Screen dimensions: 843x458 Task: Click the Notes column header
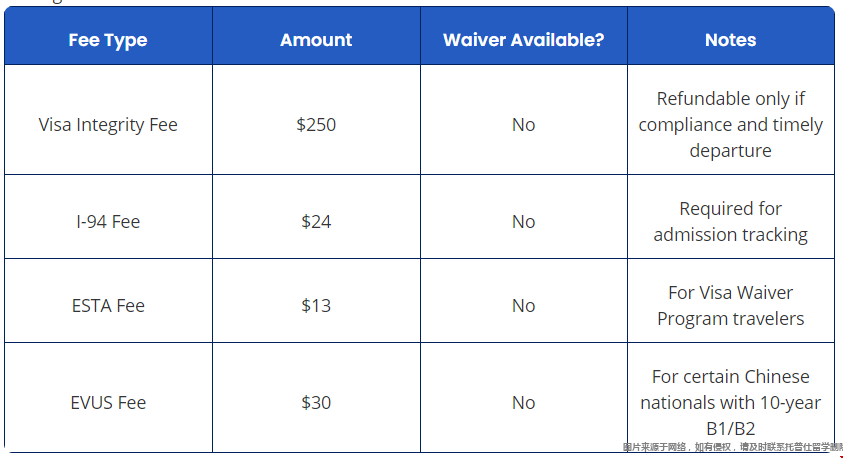pyautogui.click(x=730, y=40)
